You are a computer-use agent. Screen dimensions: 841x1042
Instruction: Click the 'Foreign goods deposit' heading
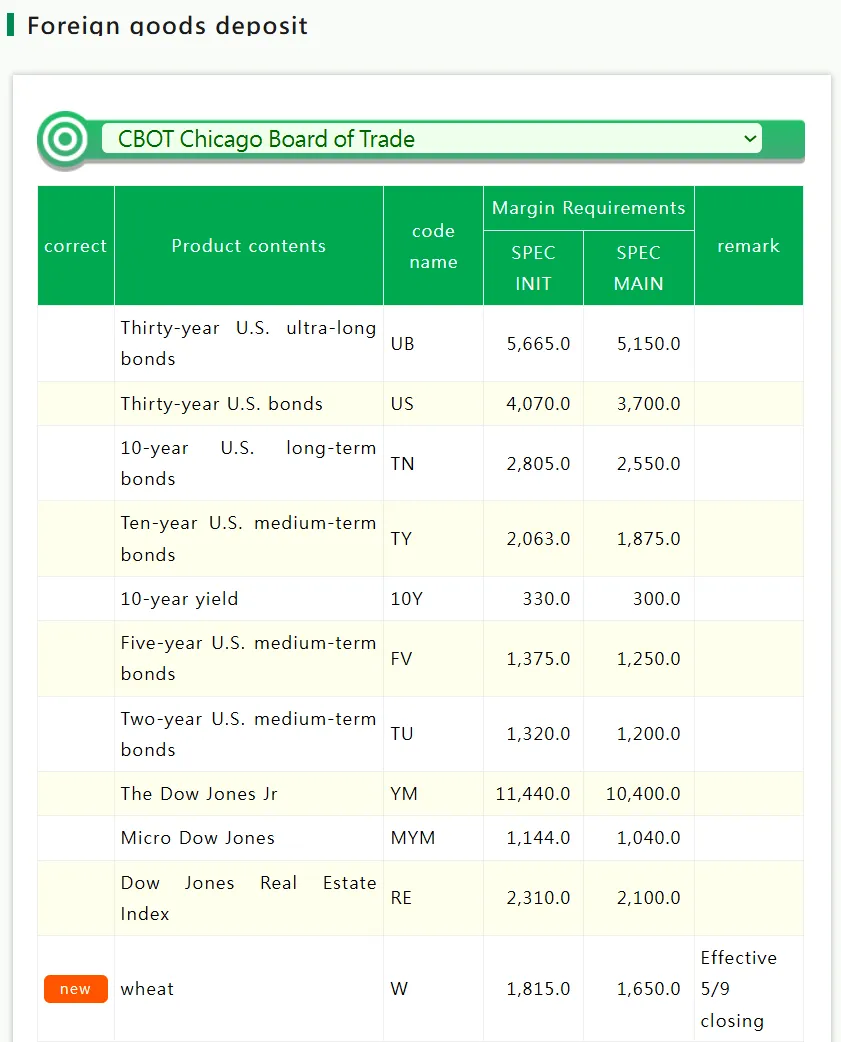click(167, 25)
